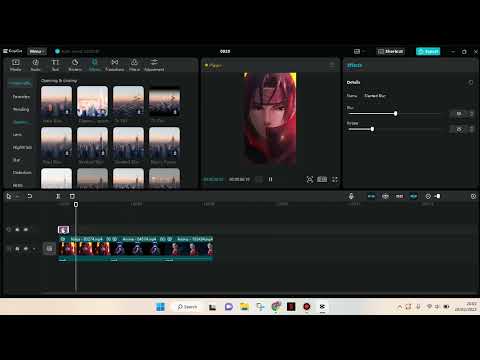Mute the main video track
The height and width of the screenshot is (360, 480).
34,249
